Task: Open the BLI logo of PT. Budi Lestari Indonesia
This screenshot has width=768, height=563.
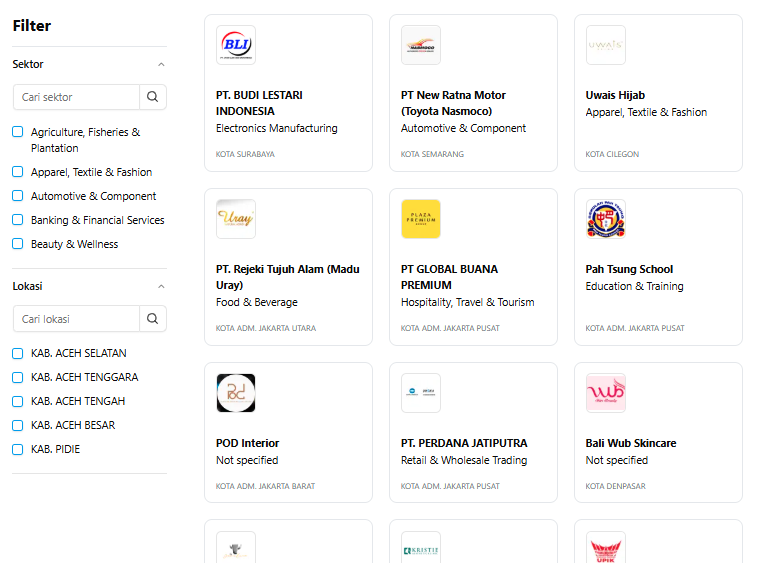Action: [236, 45]
